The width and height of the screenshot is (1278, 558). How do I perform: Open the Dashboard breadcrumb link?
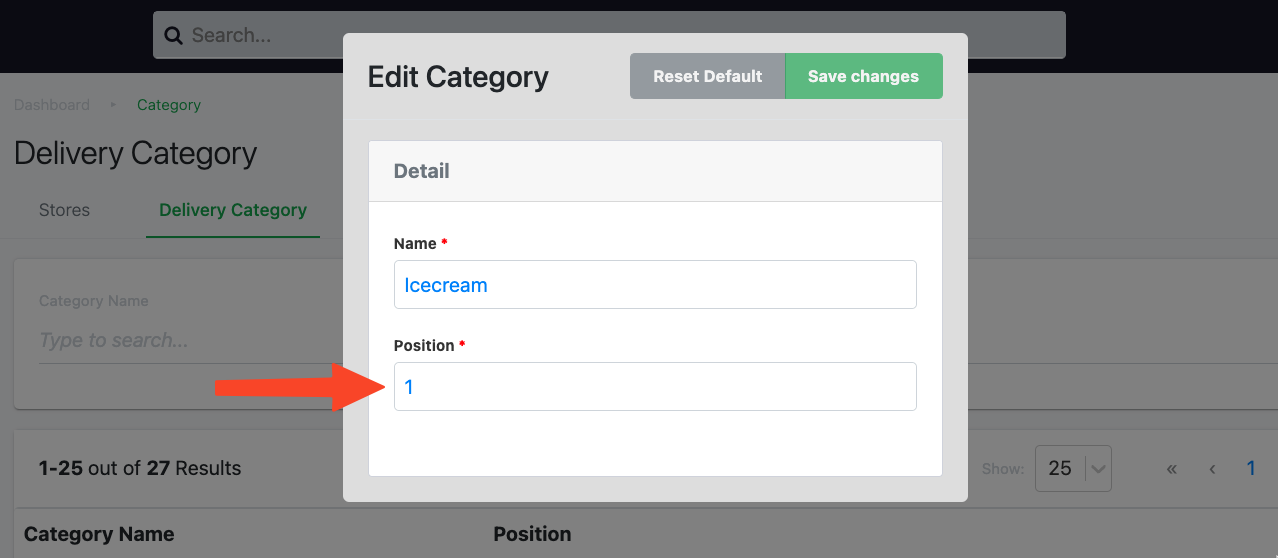[x=52, y=105]
